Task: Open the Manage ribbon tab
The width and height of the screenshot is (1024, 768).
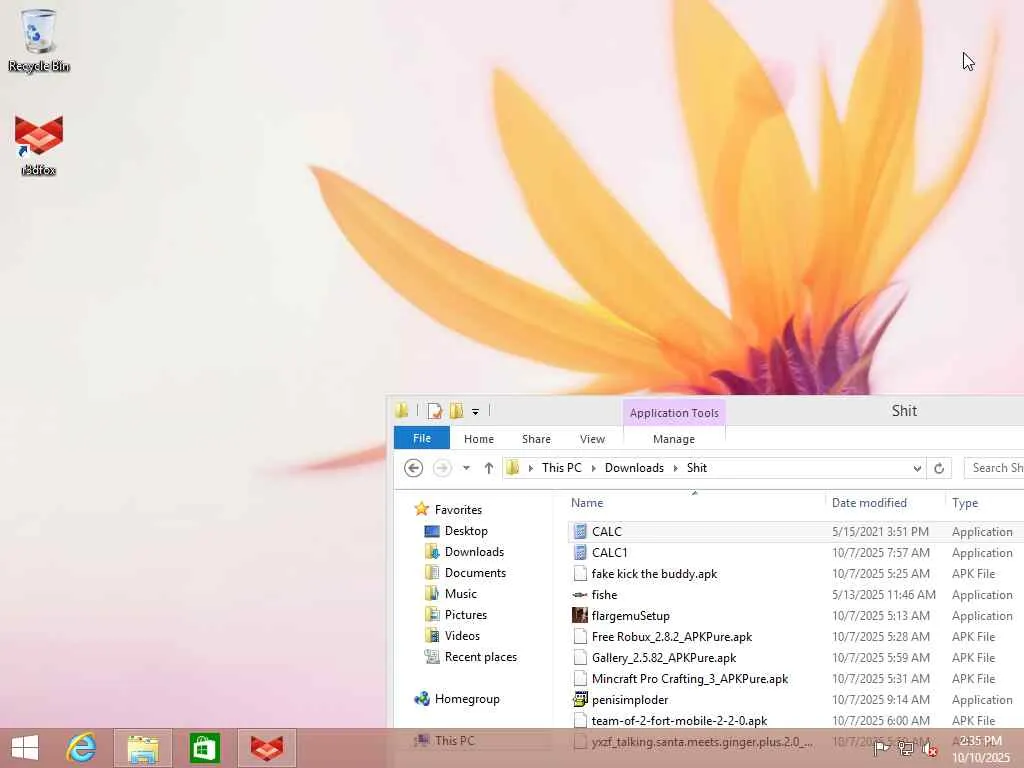Action: click(674, 439)
